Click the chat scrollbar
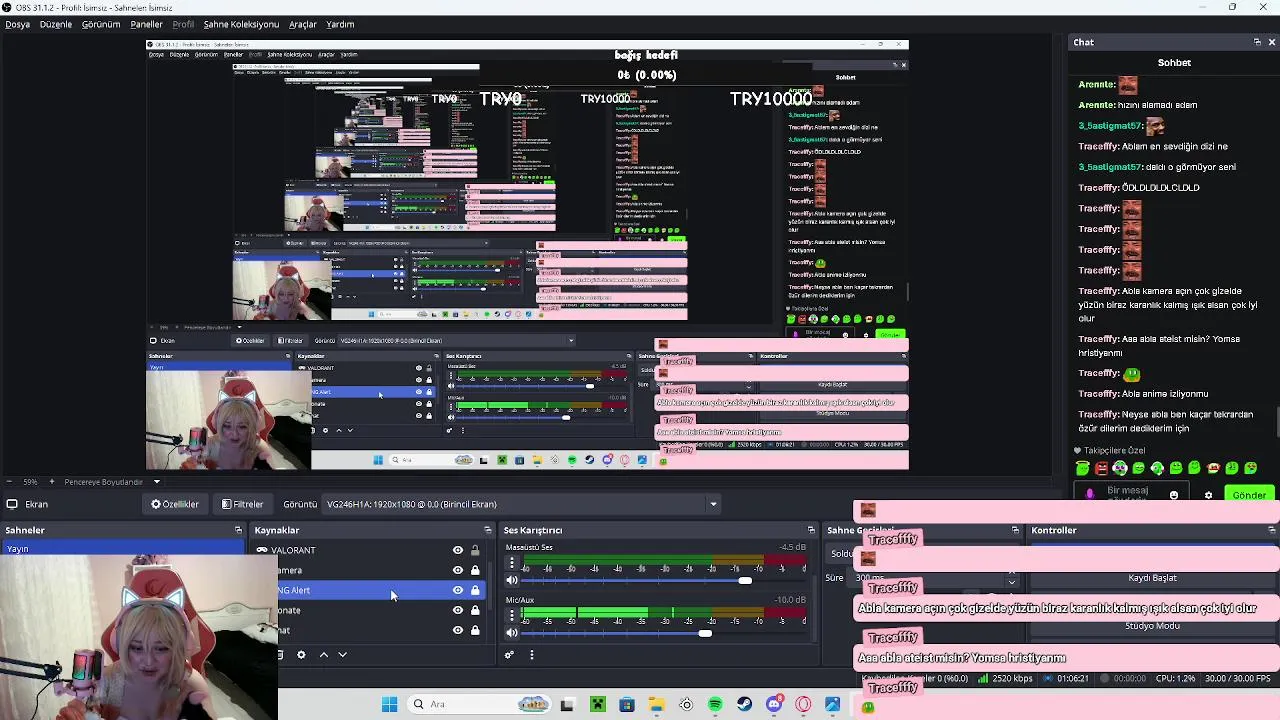1280x720 pixels. pyautogui.click(x=1276, y=420)
